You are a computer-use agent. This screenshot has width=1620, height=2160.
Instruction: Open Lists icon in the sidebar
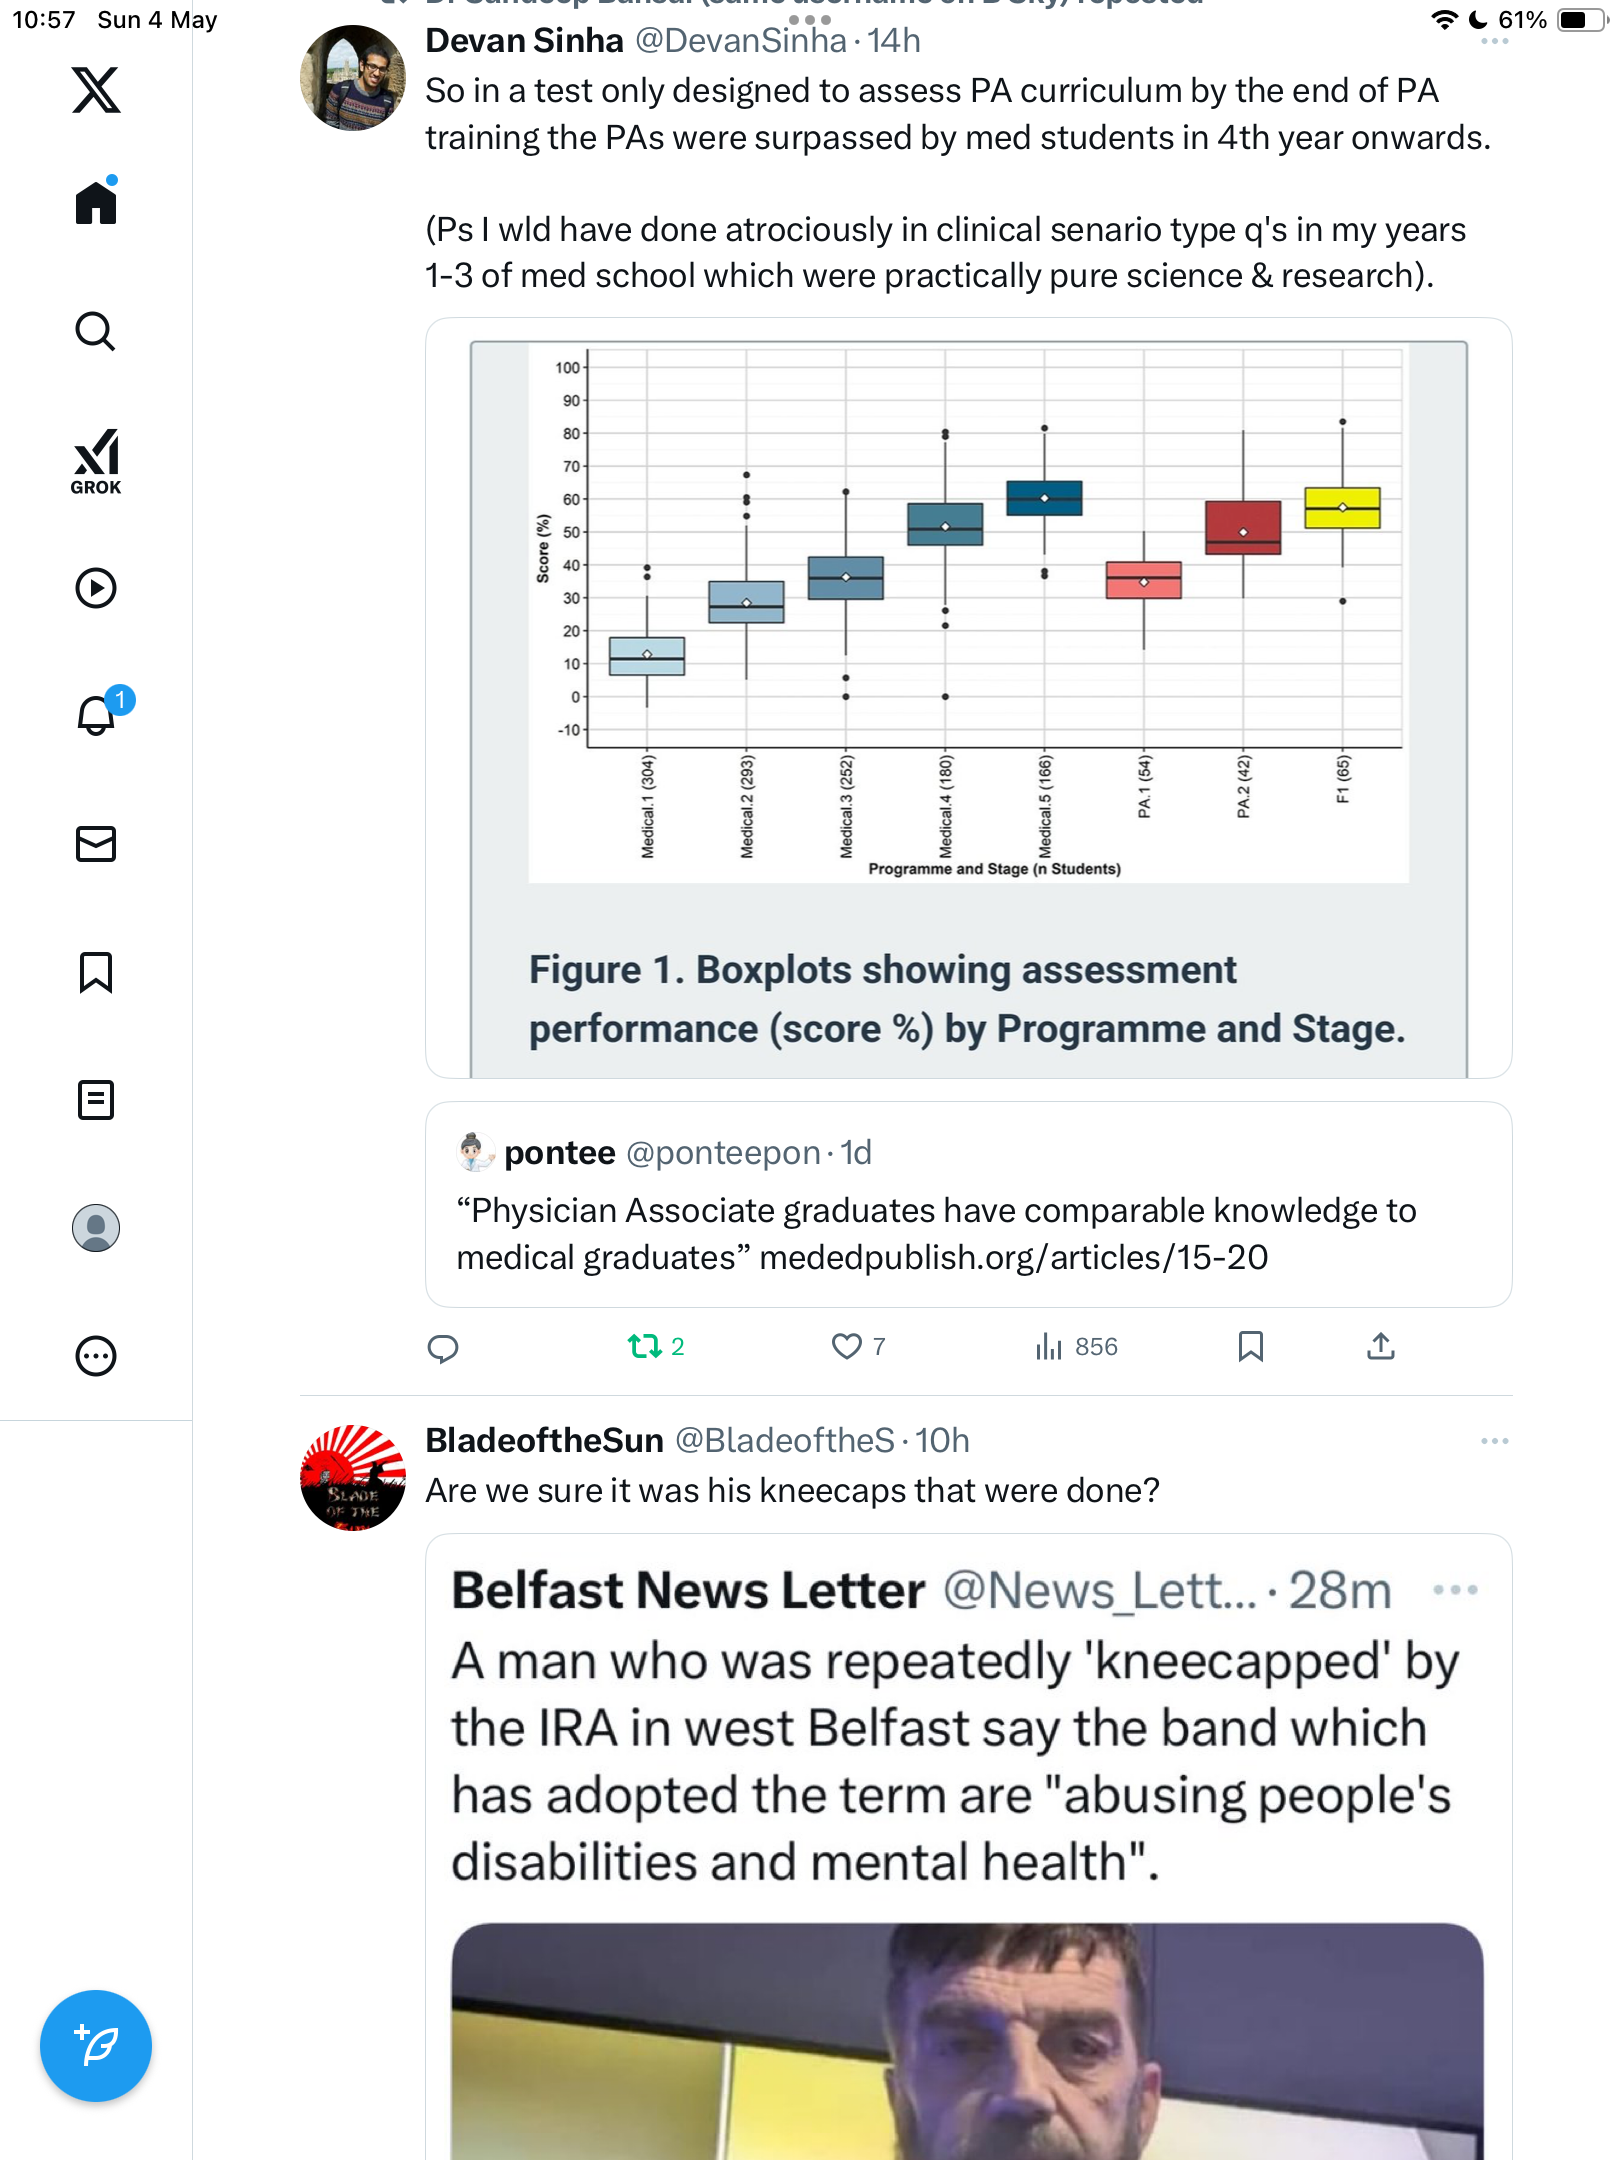[x=96, y=1100]
